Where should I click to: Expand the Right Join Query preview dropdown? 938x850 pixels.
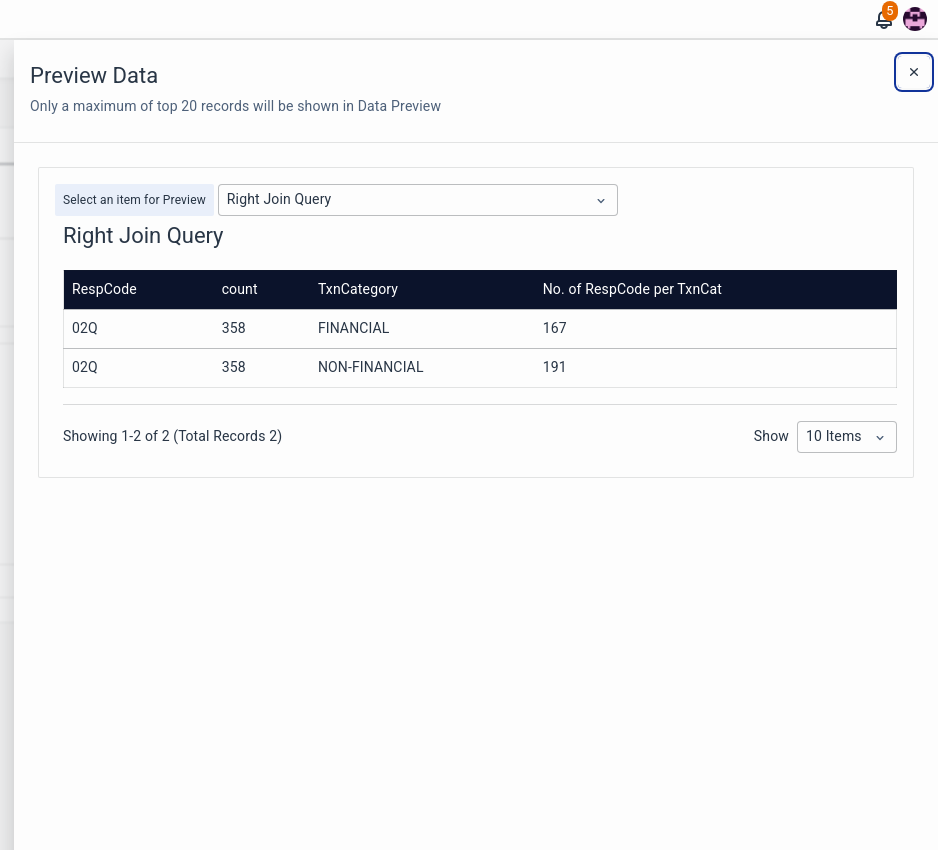point(417,200)
